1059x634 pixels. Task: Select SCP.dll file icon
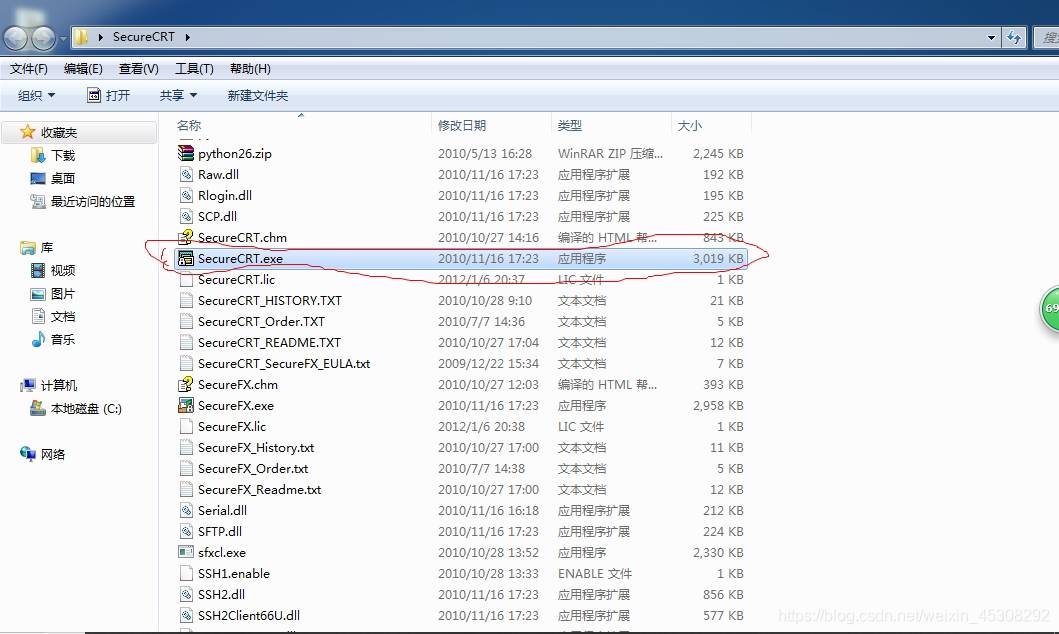[186, 216]
